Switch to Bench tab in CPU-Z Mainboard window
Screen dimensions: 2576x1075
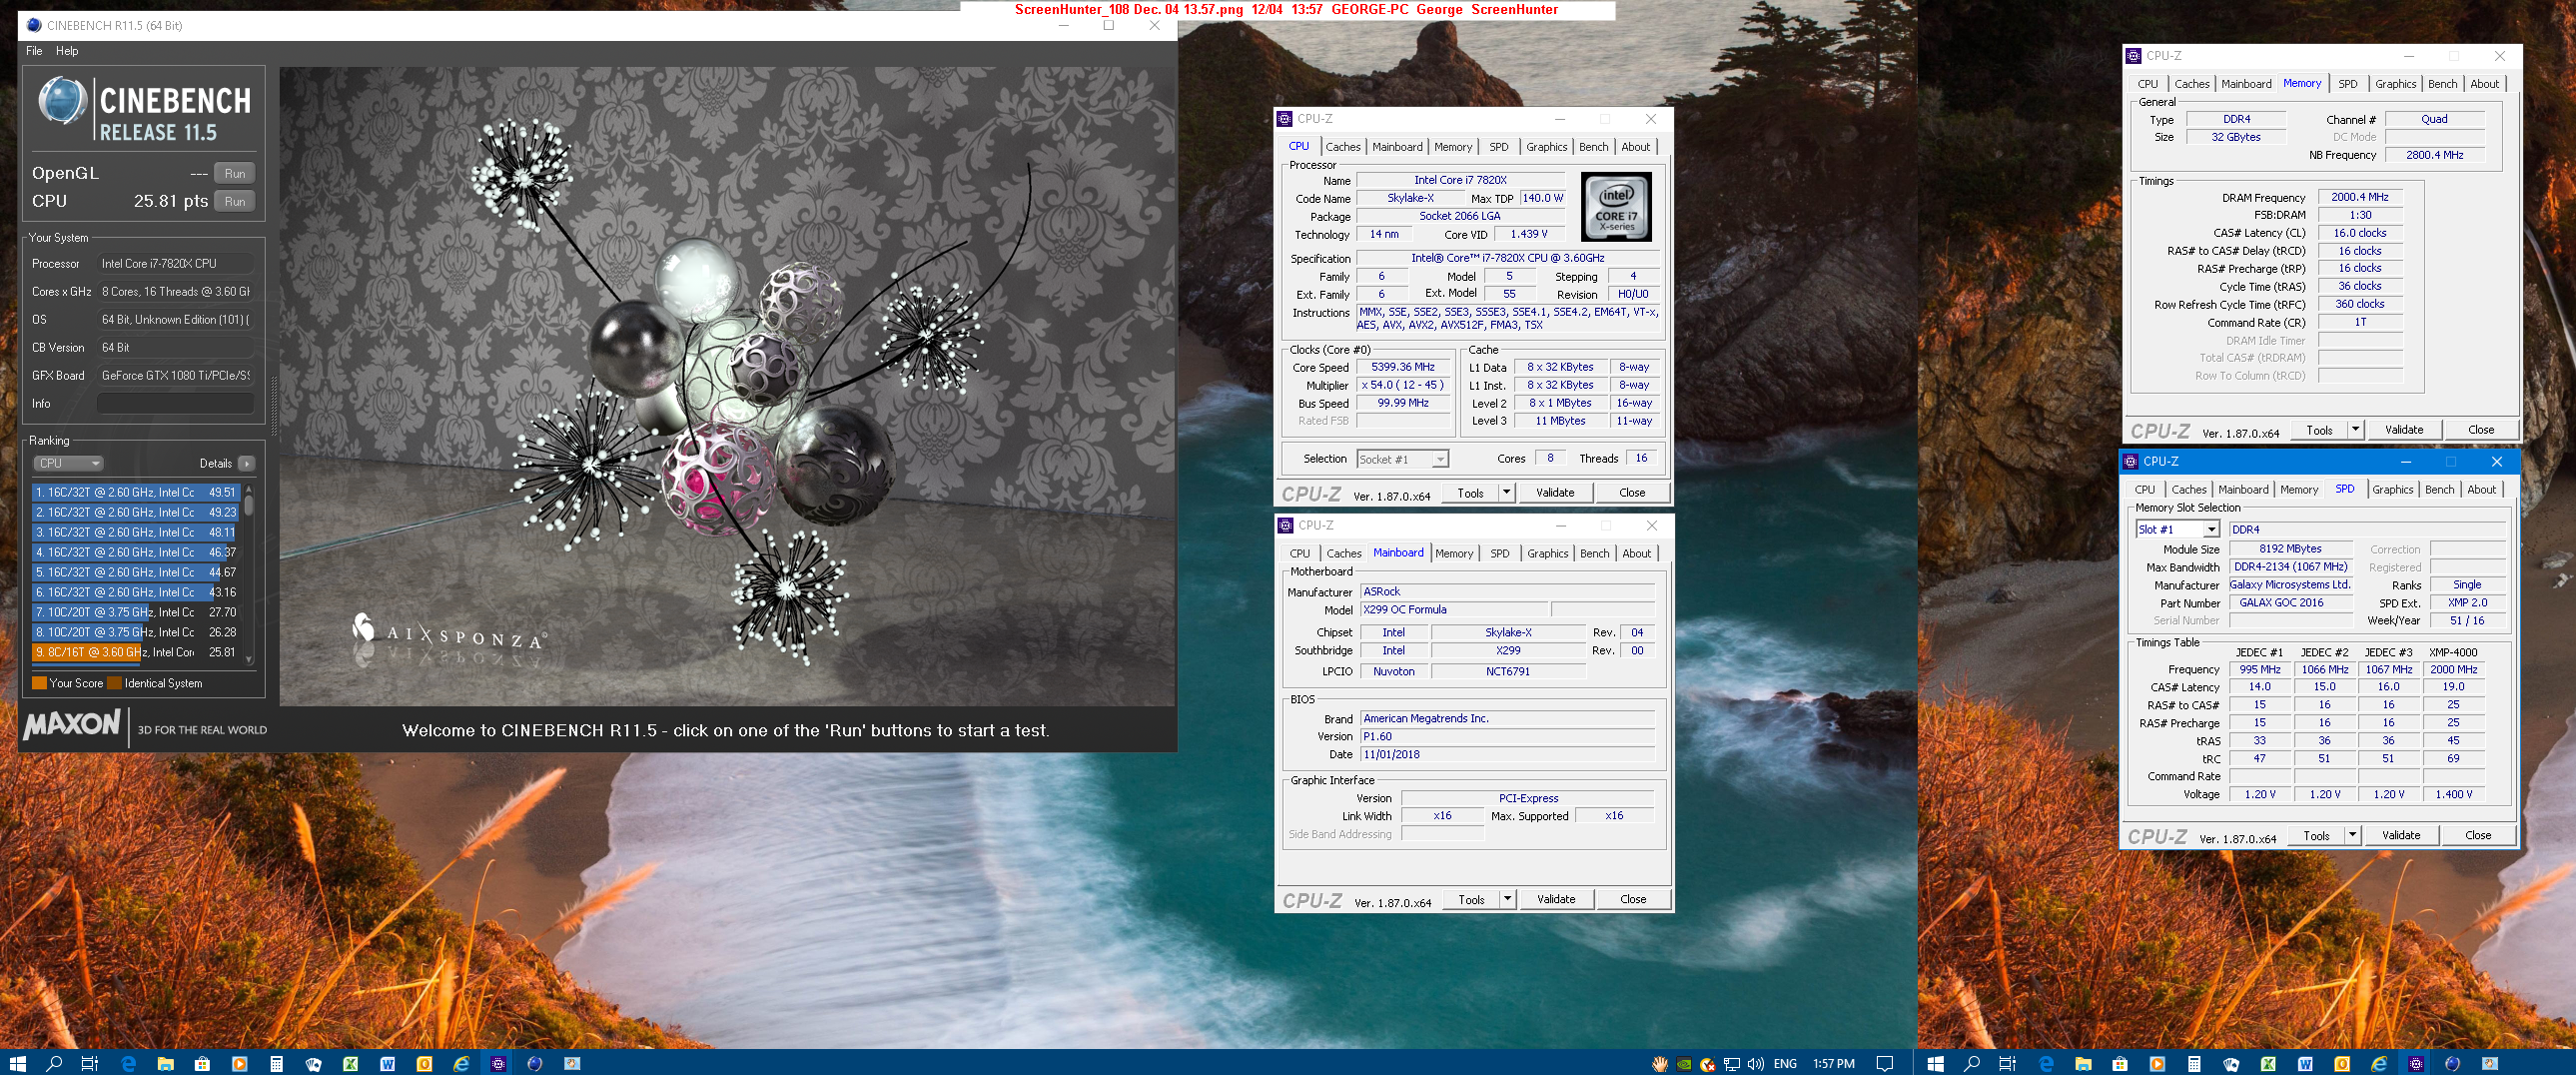click(x=1595, y=553)
